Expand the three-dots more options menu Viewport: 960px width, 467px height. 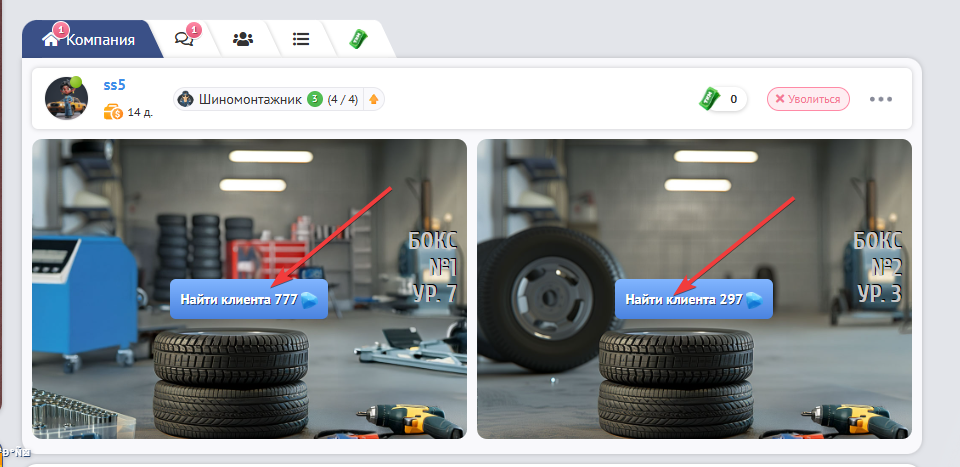[881, 99]
